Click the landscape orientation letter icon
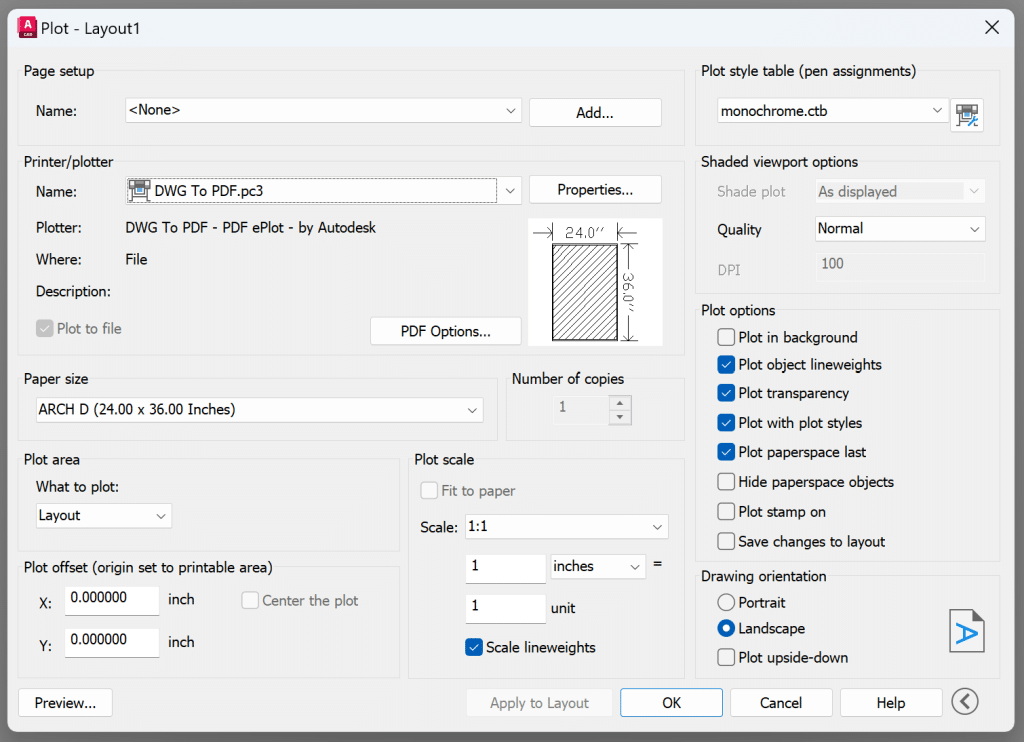The image size is (1024, 742). coord(966,630)
